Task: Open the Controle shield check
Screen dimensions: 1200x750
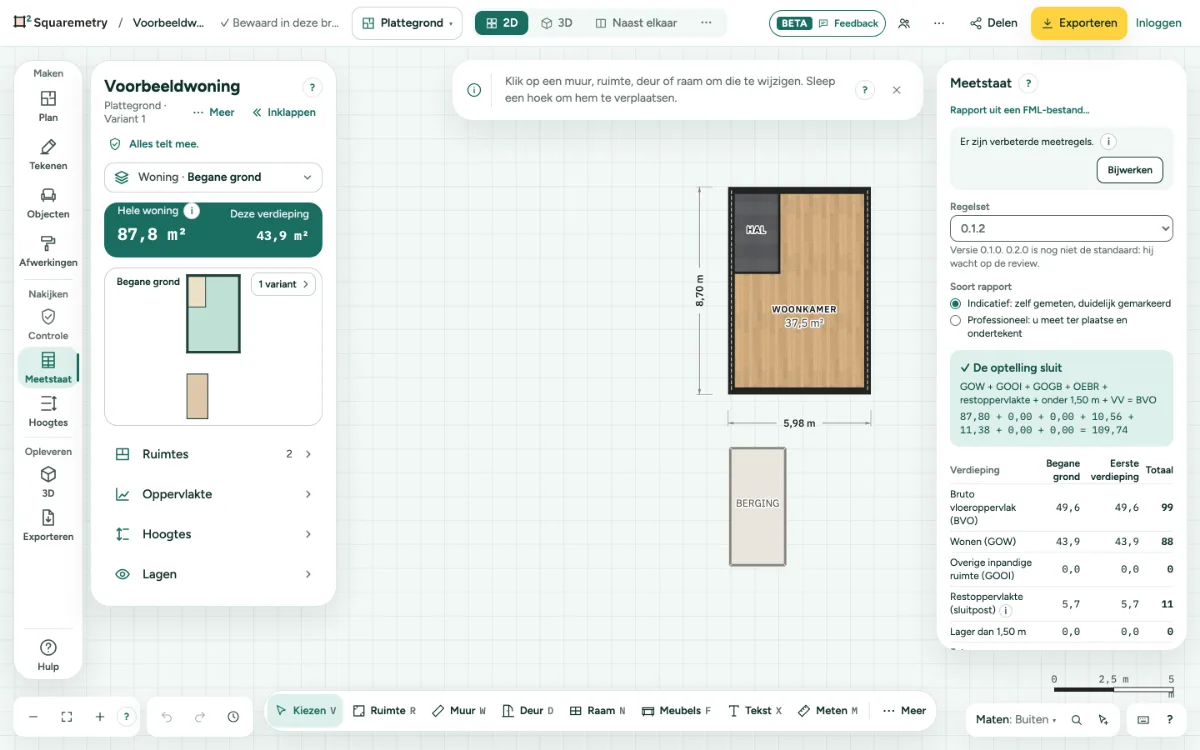Action: [x=48, y=324]
